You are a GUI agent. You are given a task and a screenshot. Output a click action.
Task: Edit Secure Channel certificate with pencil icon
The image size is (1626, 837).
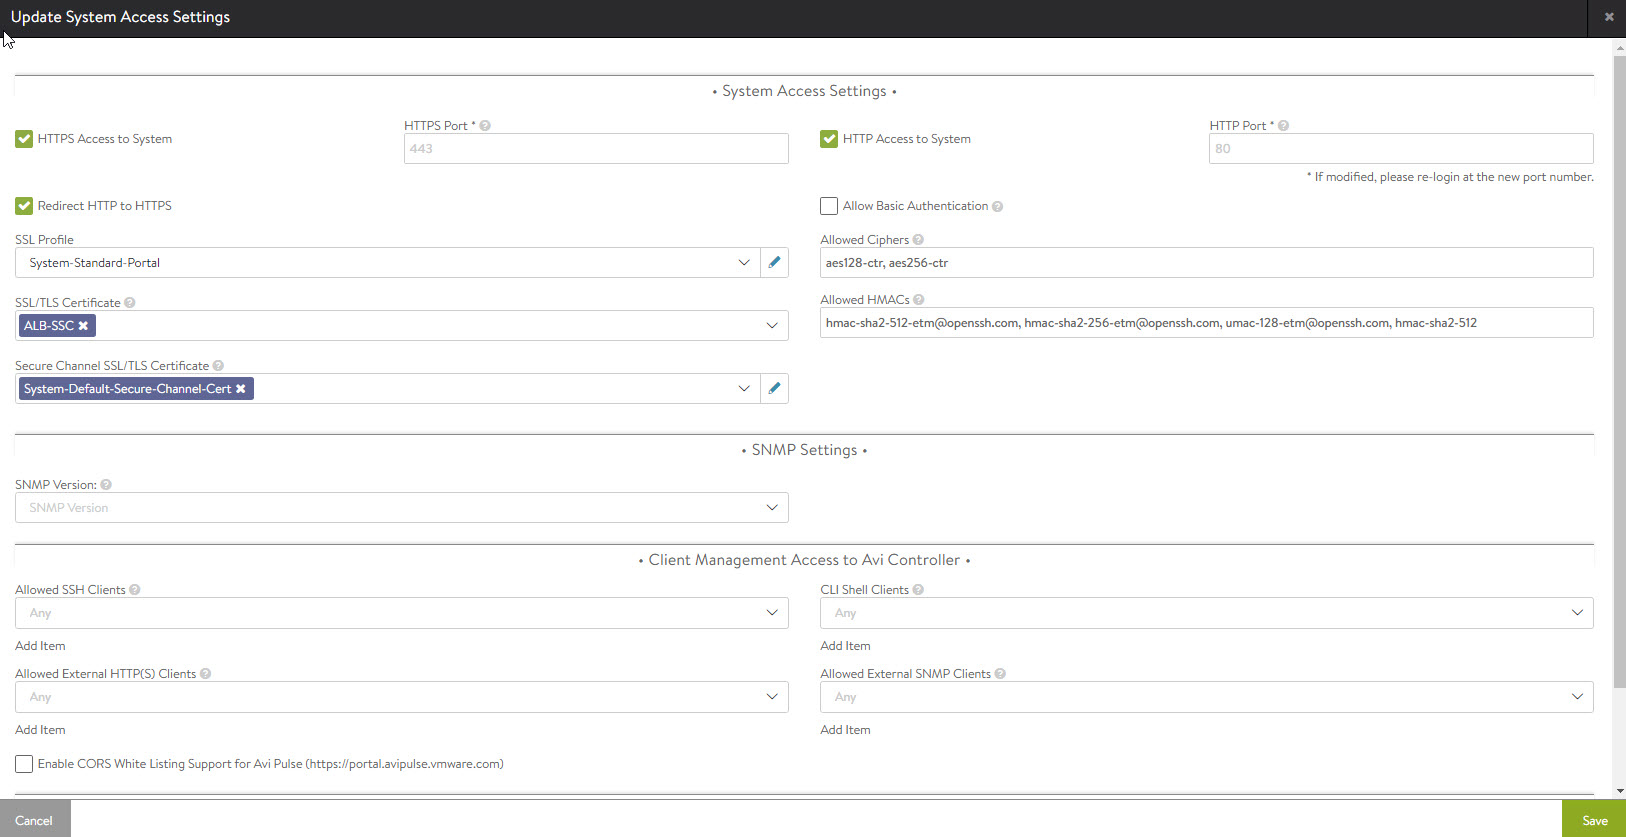[x=774, y=388]
